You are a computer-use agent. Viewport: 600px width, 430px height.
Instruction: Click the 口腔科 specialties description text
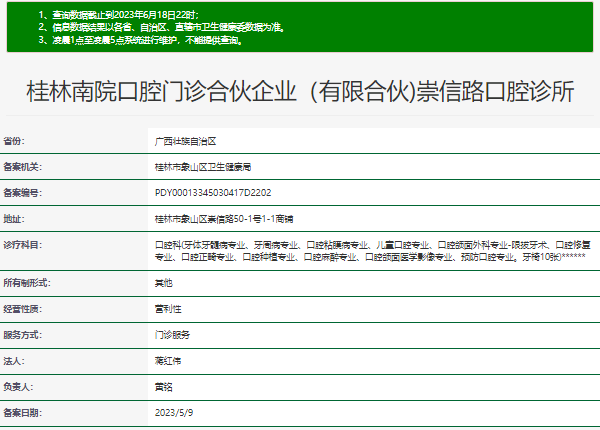(x=373, y=251)
